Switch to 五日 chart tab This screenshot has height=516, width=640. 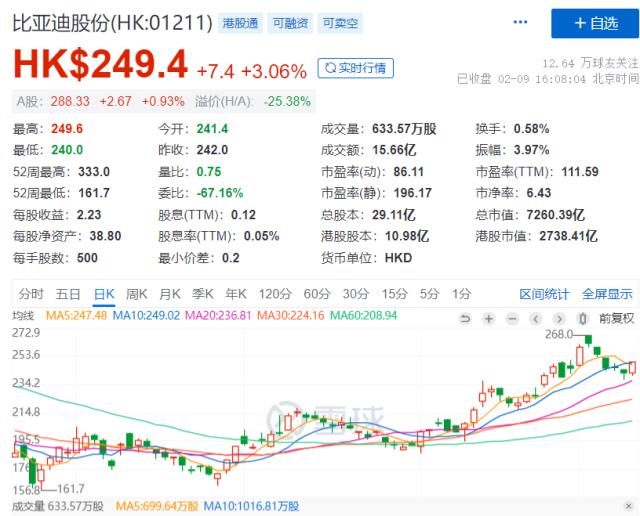coord(68,294)
